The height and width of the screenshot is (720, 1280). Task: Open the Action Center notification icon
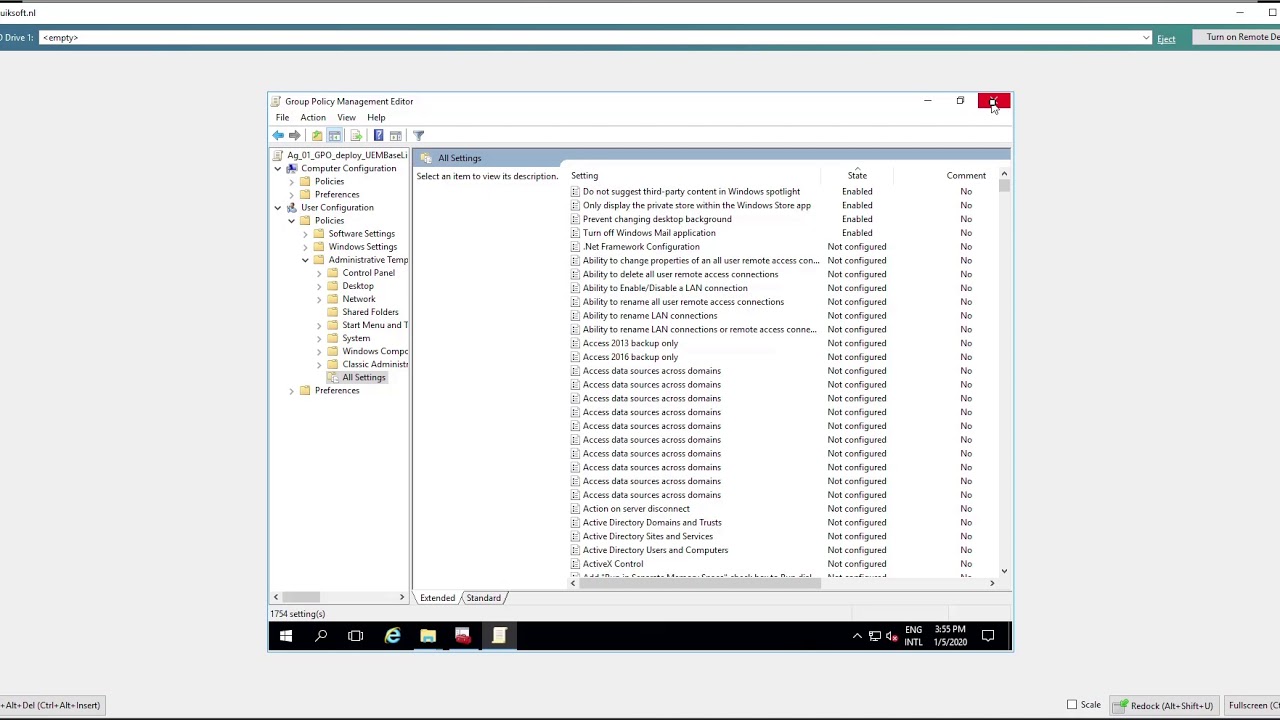click(x=988, y=636)
